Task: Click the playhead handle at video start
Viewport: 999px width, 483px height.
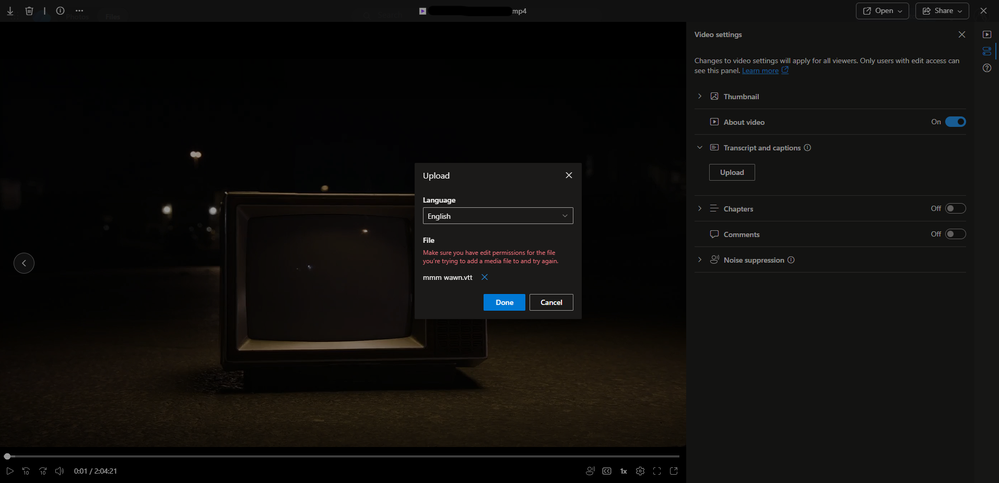Action: coord(7,456)
